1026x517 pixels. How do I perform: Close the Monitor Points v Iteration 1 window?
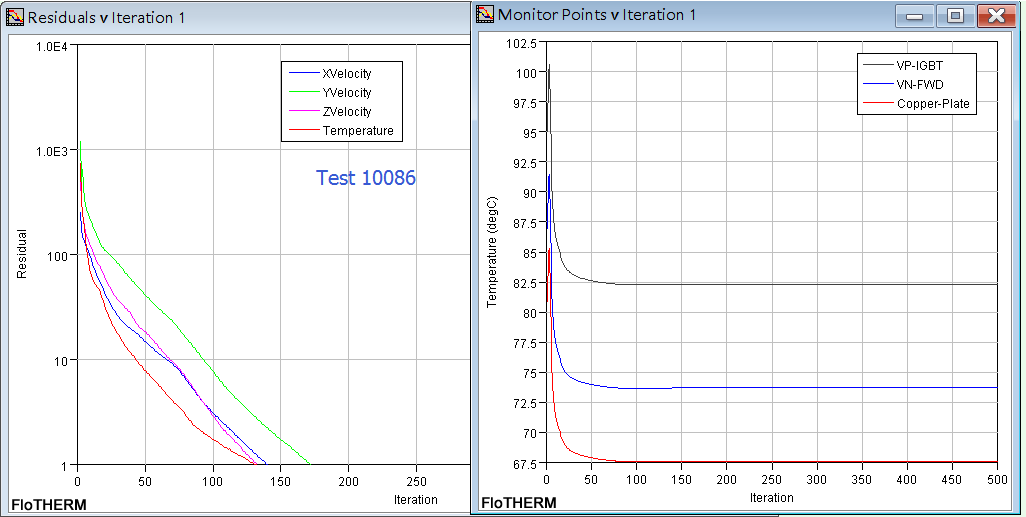[x=996, y=16]
